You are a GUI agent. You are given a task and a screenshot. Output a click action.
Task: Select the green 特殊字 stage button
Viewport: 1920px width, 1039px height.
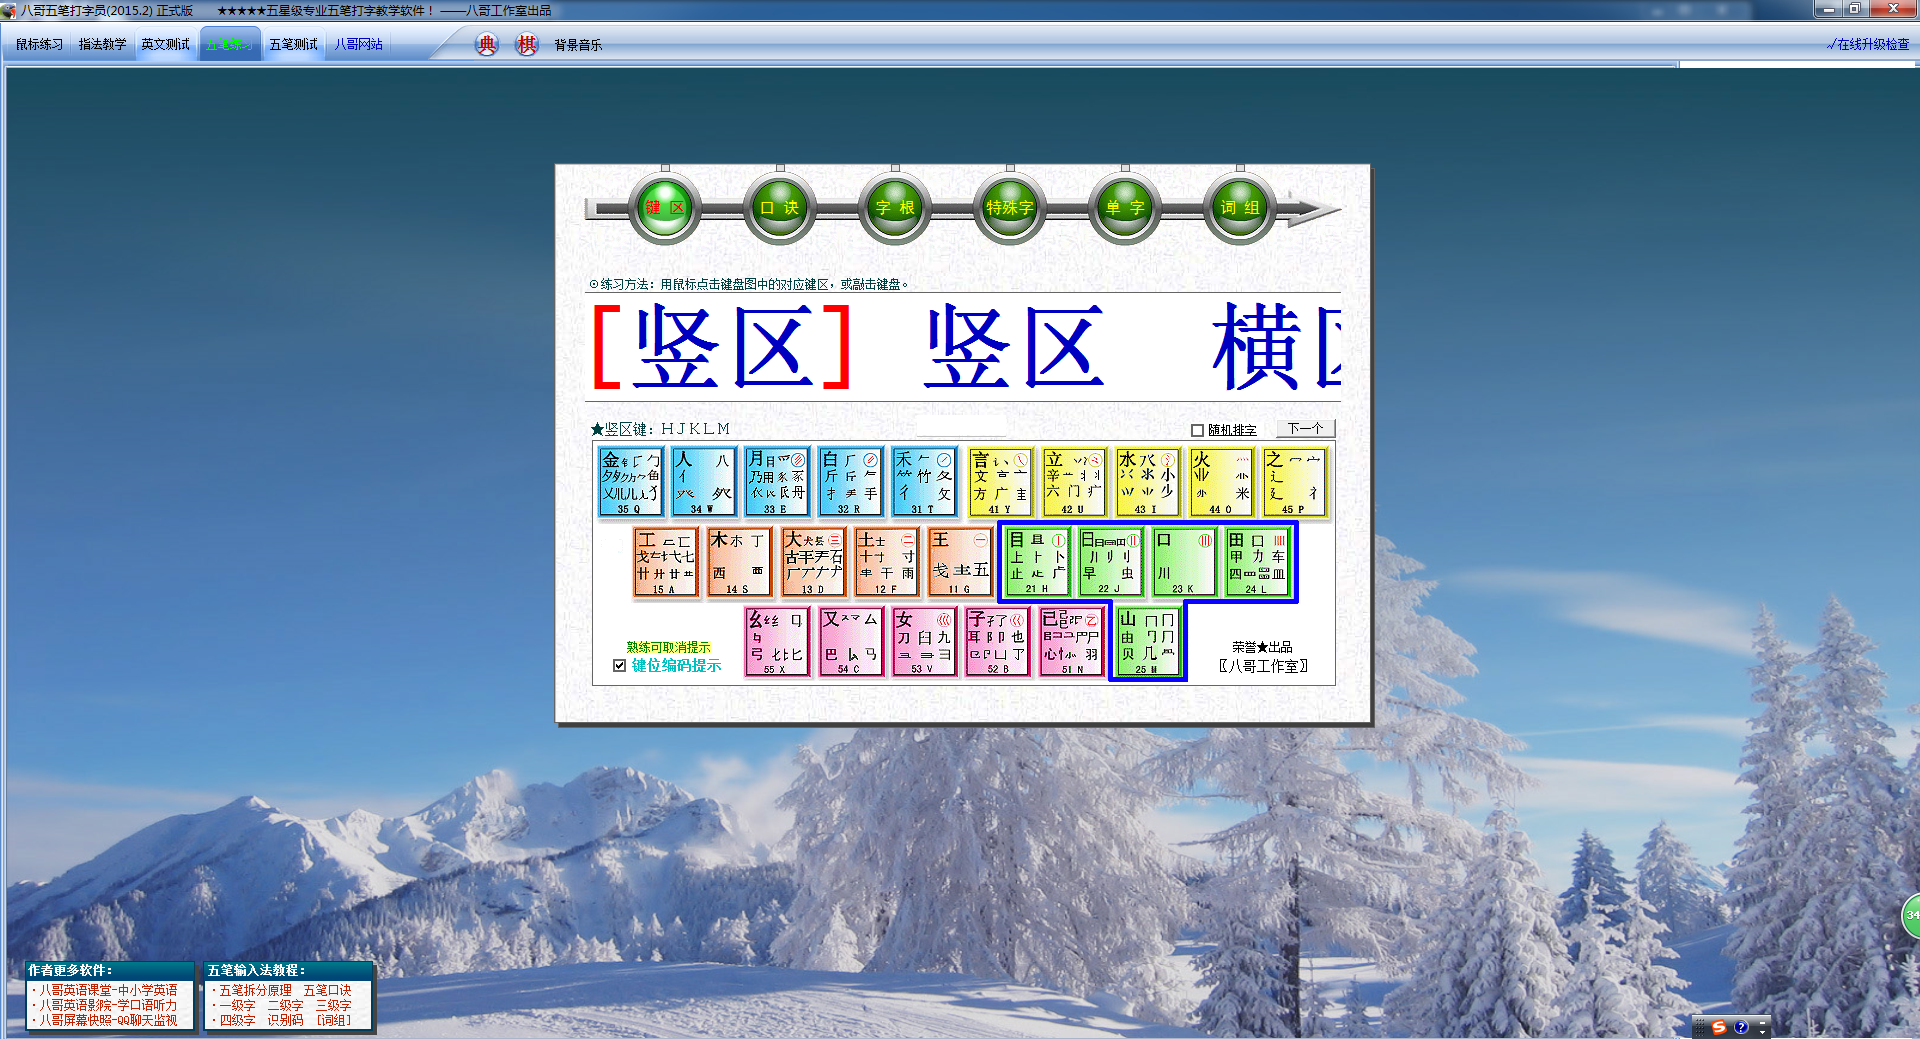(1010, 208)
